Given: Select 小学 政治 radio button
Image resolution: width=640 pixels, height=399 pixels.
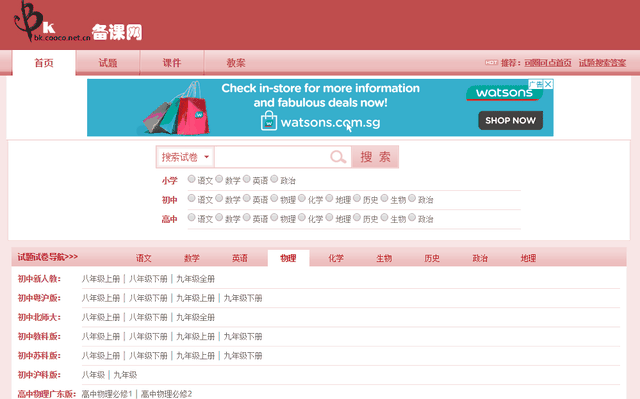Looking at the screenshot, I should (x=274, y=179).
